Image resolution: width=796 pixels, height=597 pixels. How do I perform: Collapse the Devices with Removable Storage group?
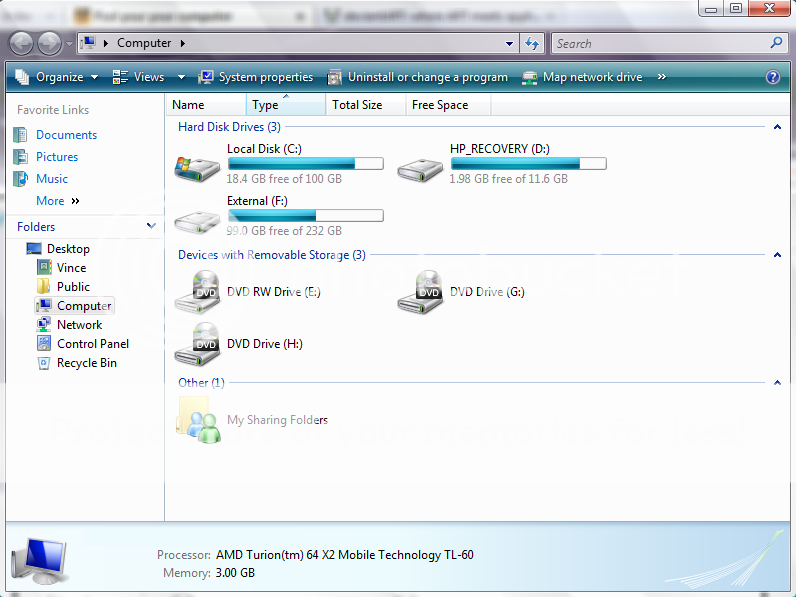777,255
